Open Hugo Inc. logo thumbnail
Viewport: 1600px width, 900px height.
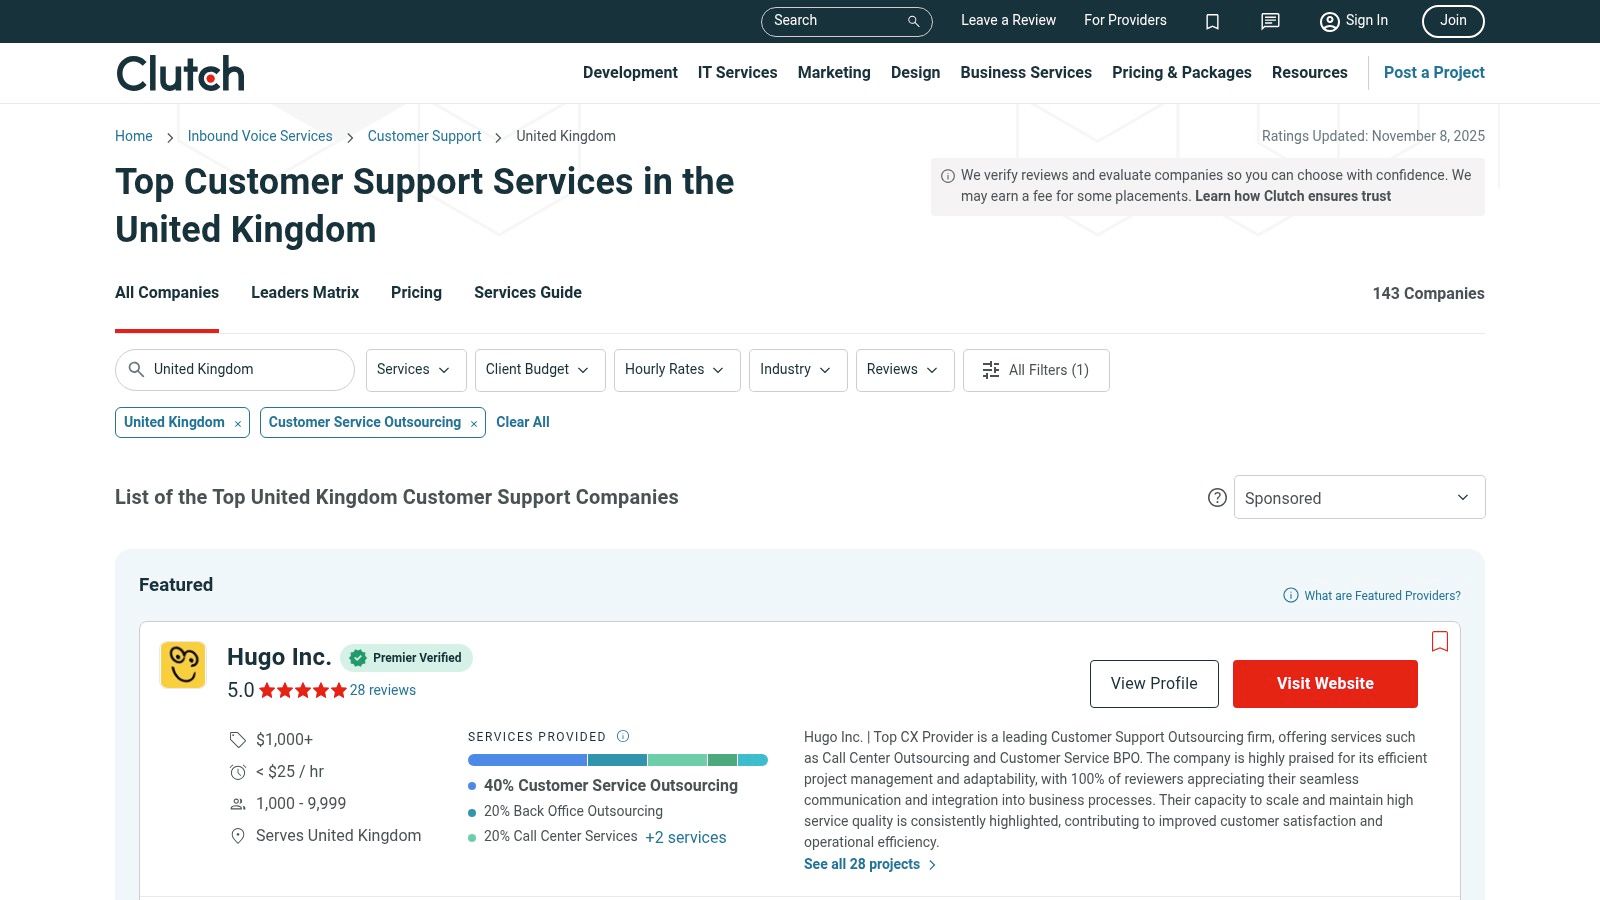(183, 665)
